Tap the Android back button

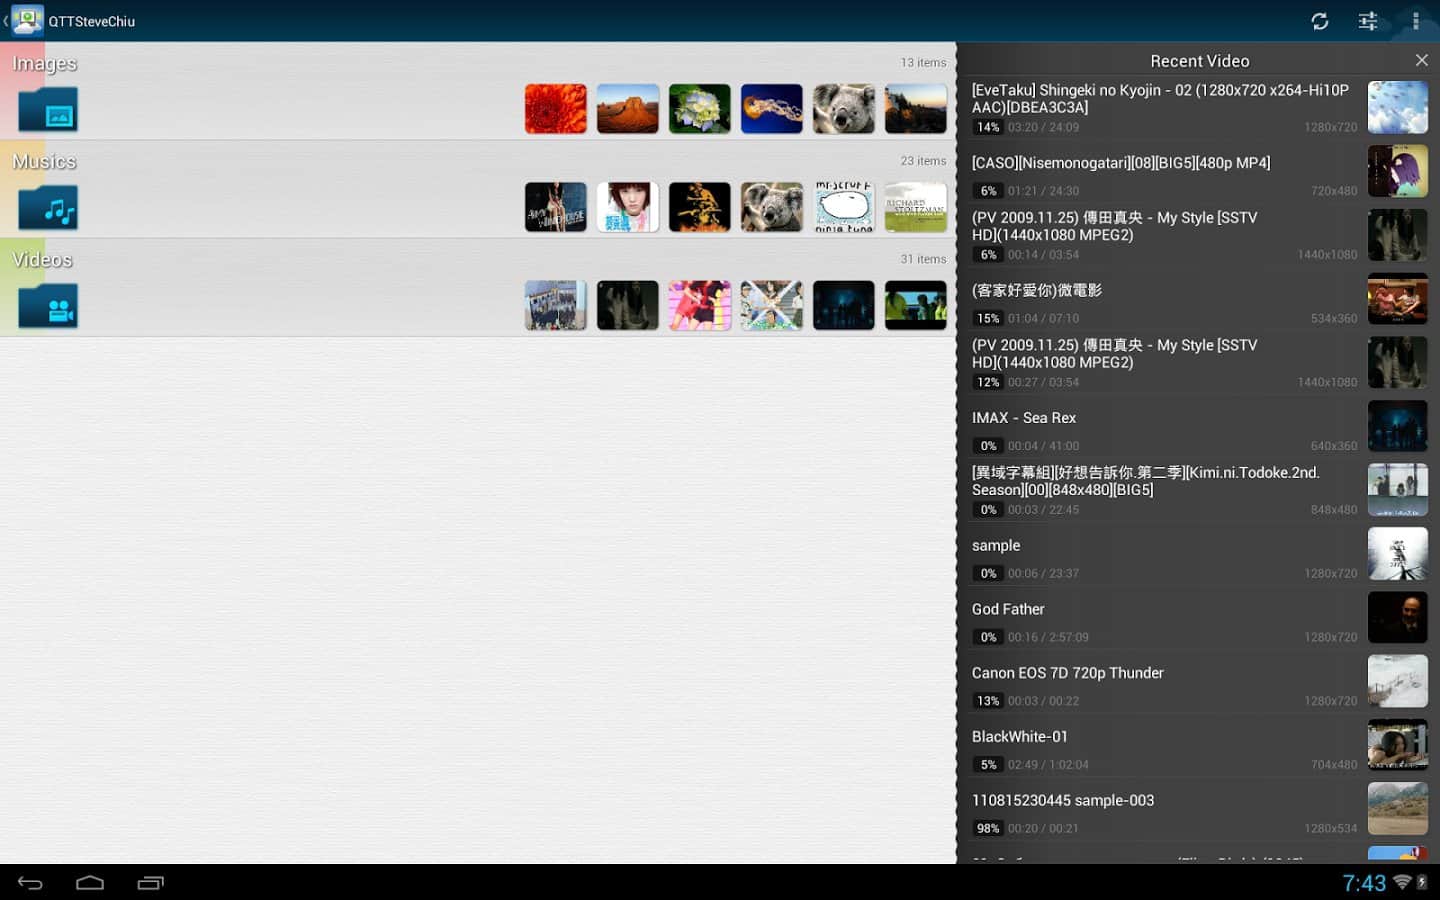click(x=30, y=882)
